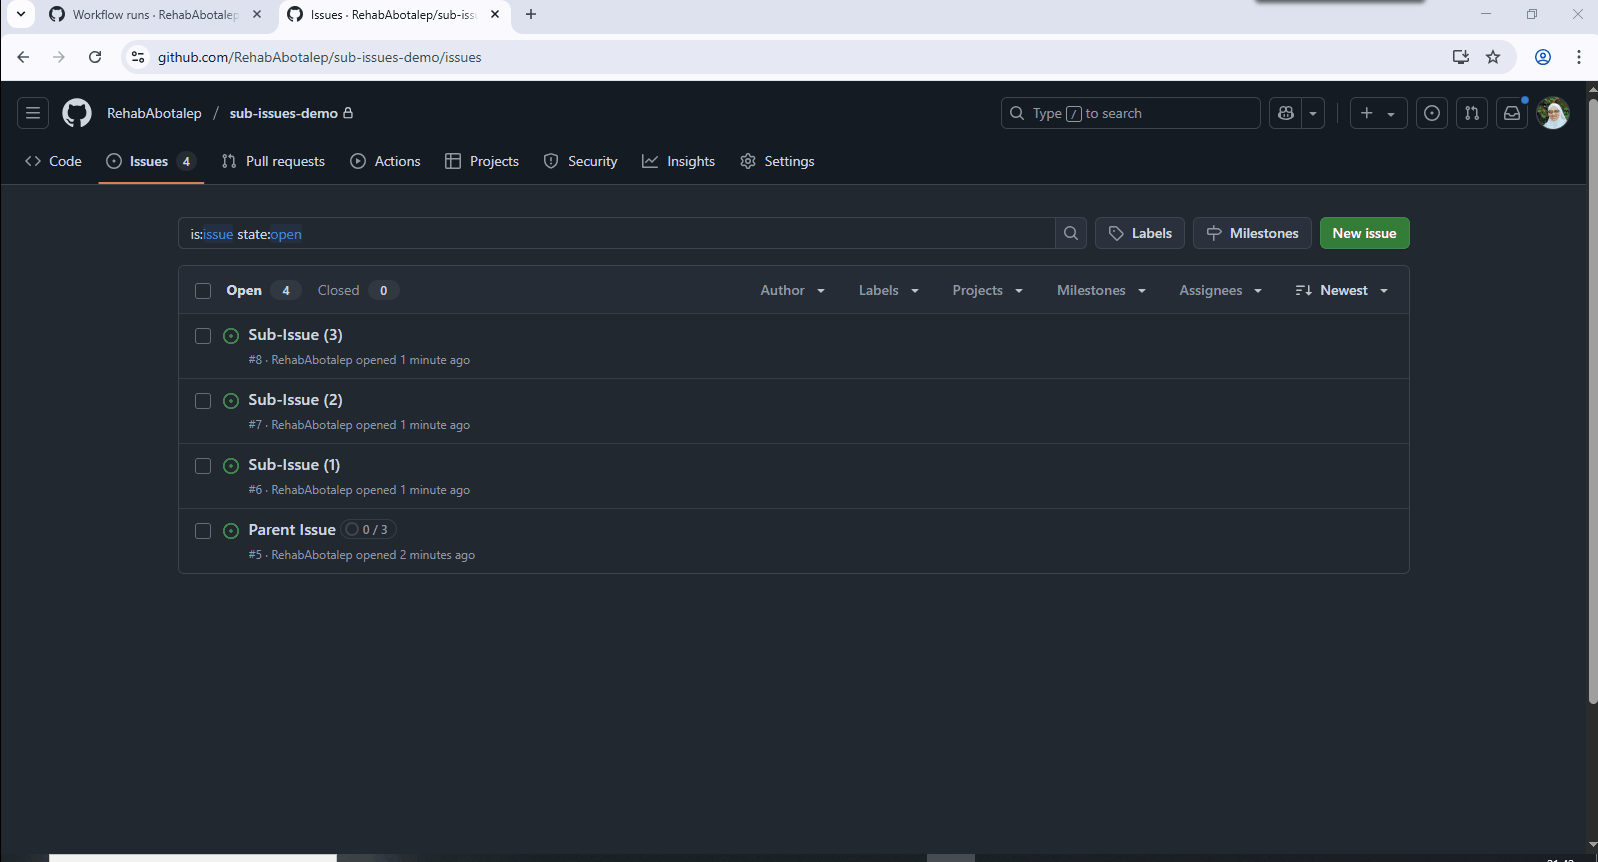
Task: Click the browser address bar URL
Action: 319,57
